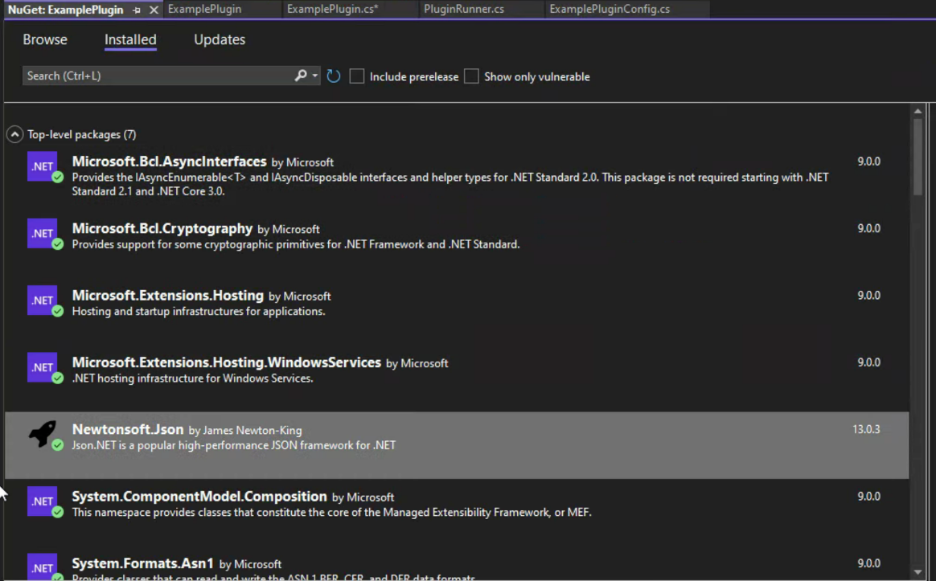Click 'by James Newton-King' author text
Viewport: 936px width, 582px height.
(245, 430)
